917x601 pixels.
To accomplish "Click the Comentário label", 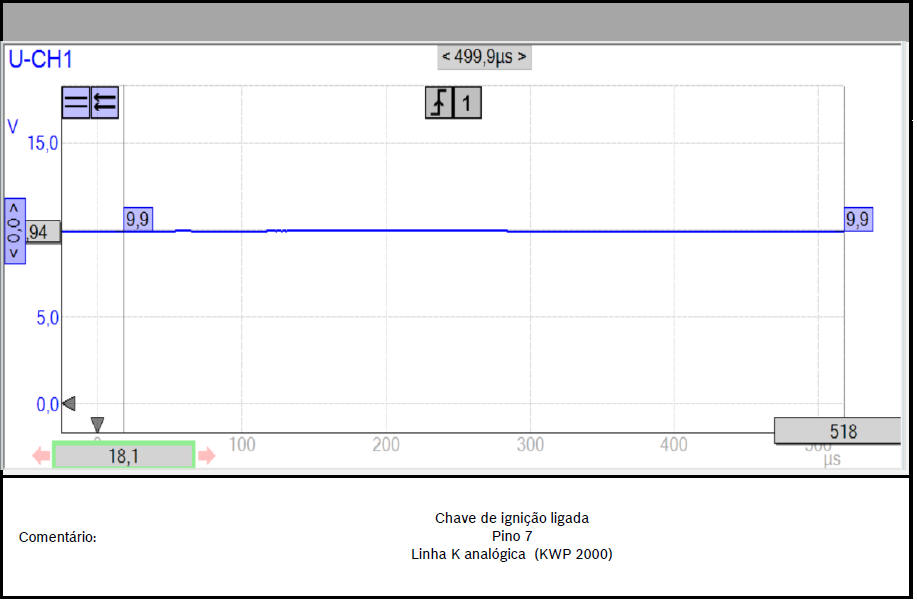I will click(58, 538).
